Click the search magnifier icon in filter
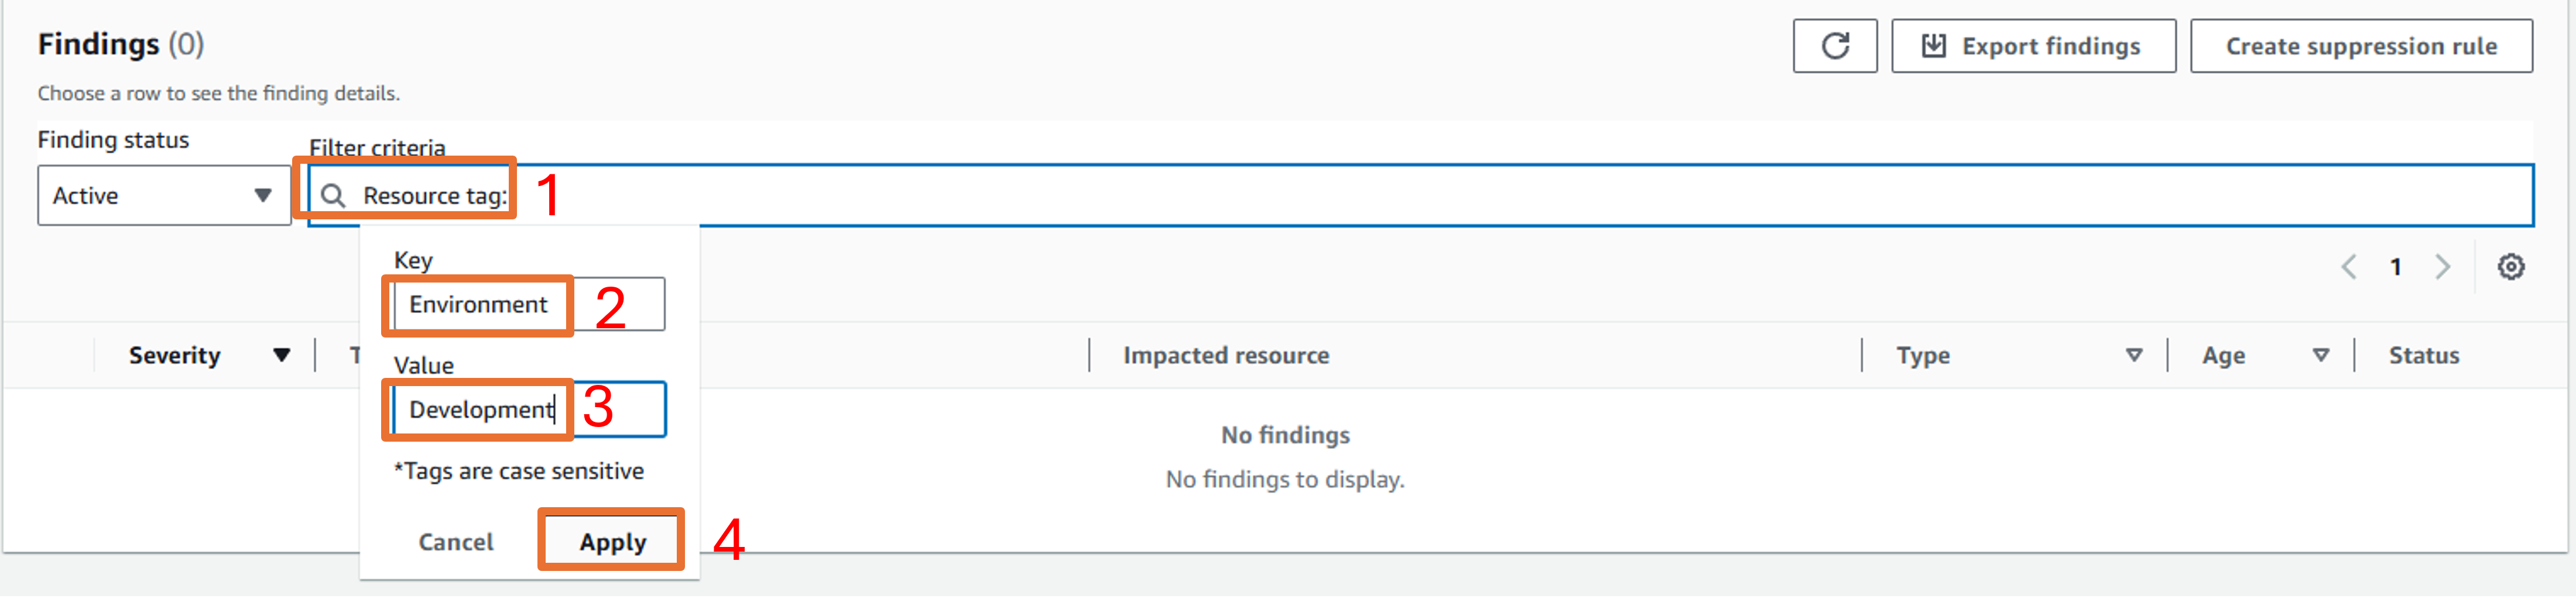This screenshot has height=616, width=2576. point(333,196)
